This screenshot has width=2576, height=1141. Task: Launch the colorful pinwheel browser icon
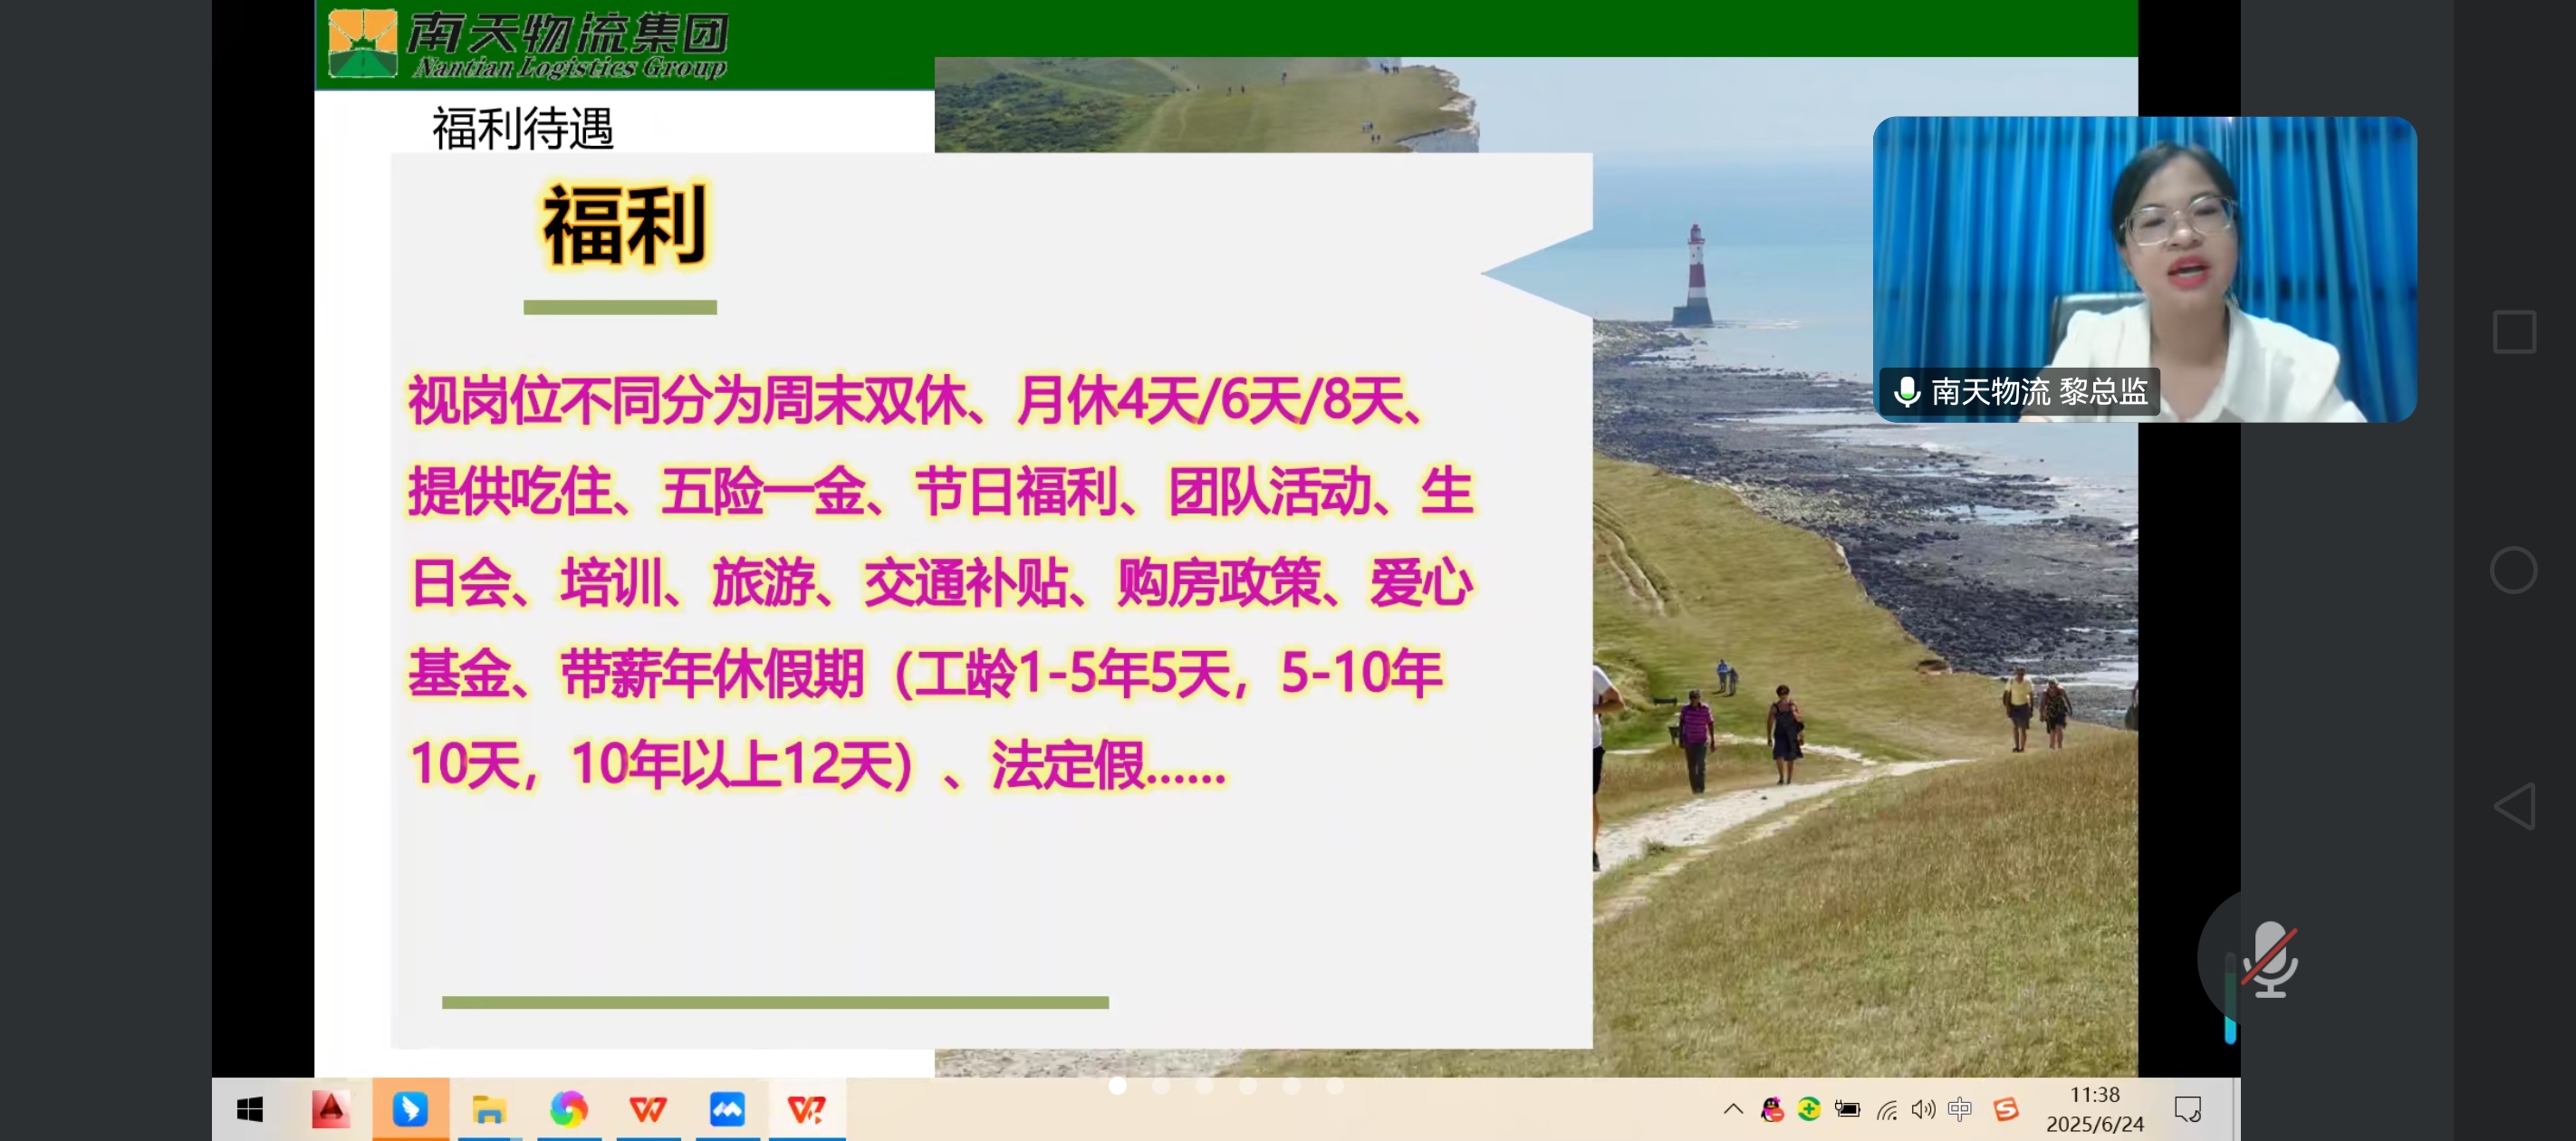coord(568,1109)
